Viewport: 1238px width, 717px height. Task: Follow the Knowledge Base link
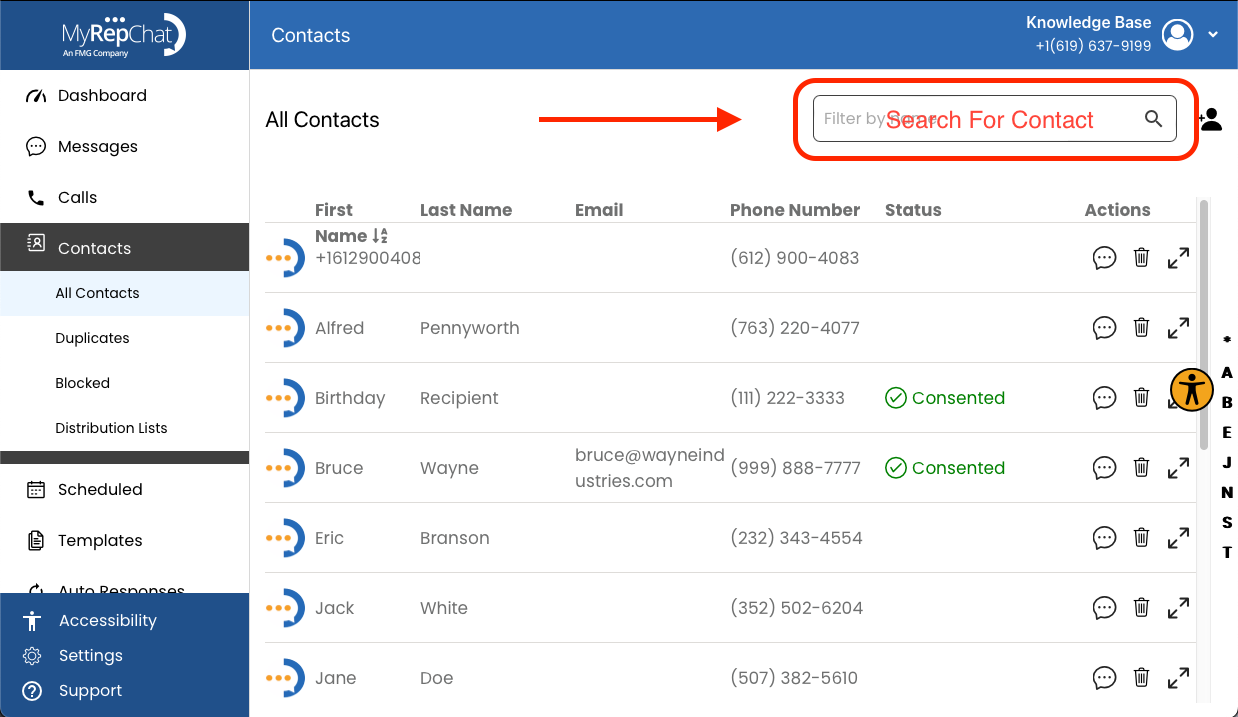click(1088, 22)
